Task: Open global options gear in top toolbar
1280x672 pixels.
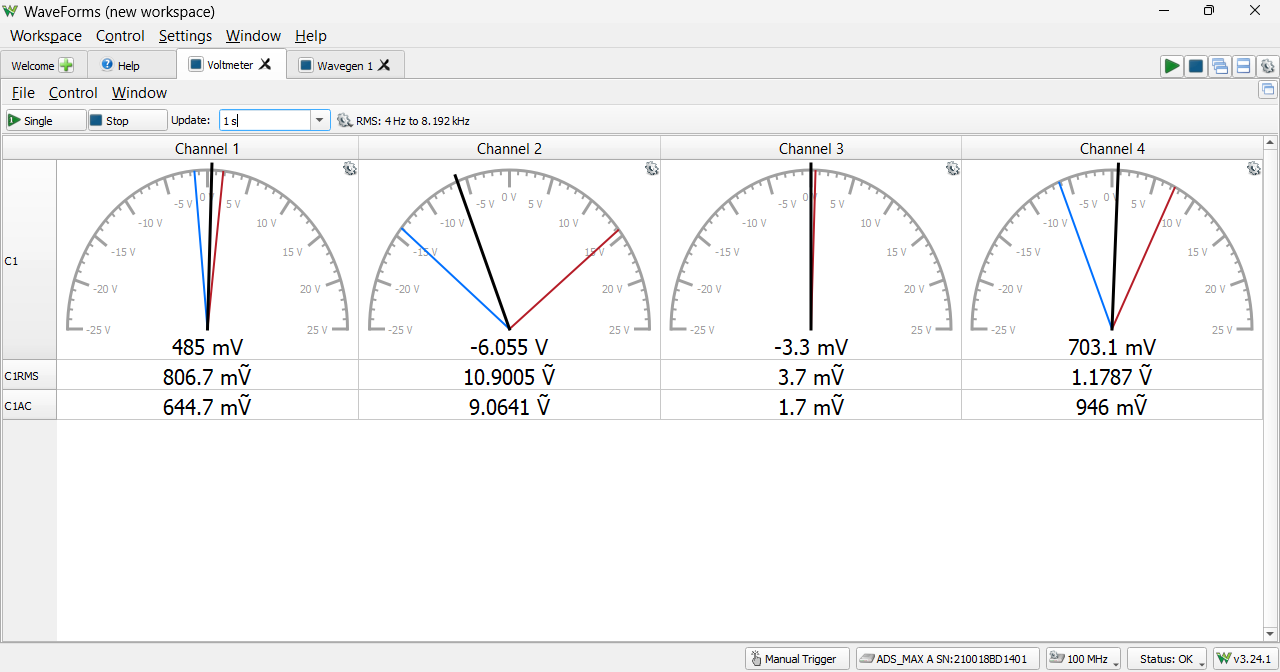Action: pyautogui.click(x=1267, y=66)
